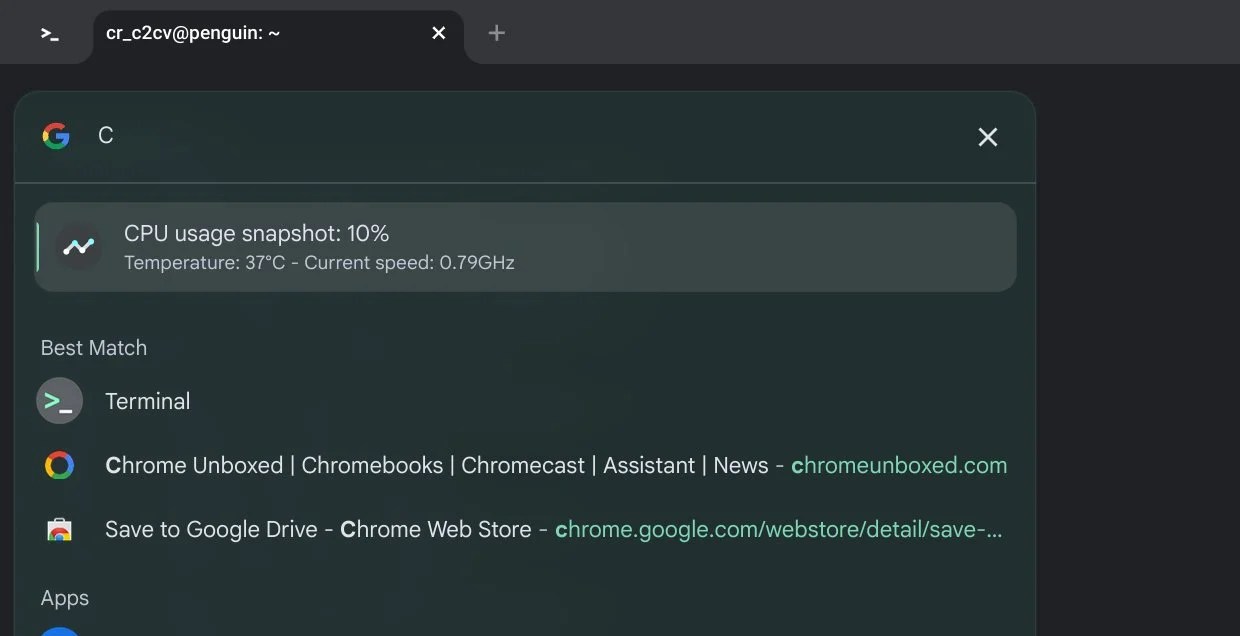Open the Terminal app from Best Match
The width and height of the screenshot is (1240, 636).
pos(147,400)
